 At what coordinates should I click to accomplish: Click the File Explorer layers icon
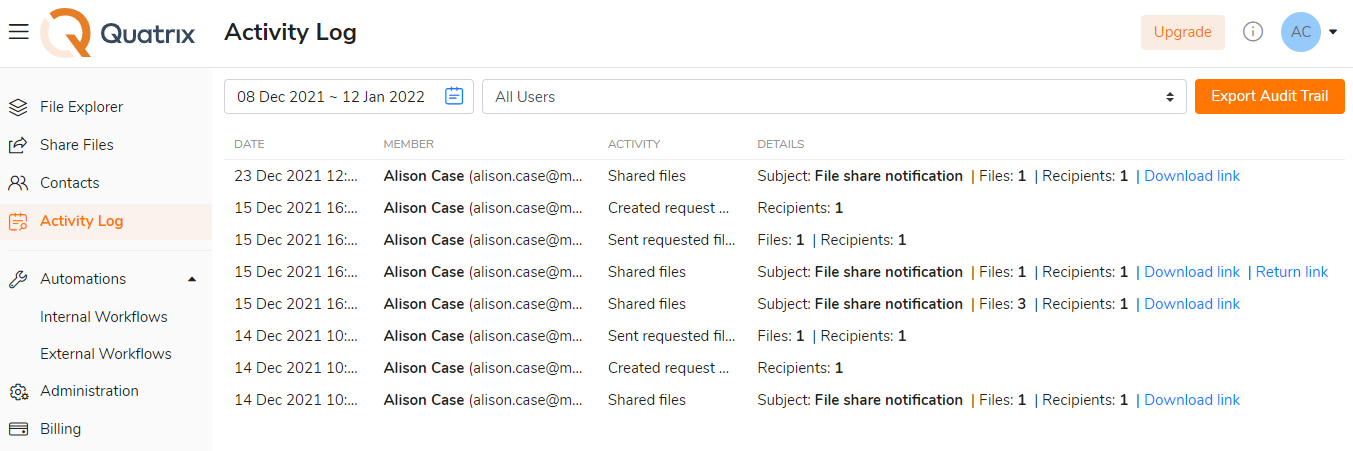pyautogui.click(x=18, y=107)
